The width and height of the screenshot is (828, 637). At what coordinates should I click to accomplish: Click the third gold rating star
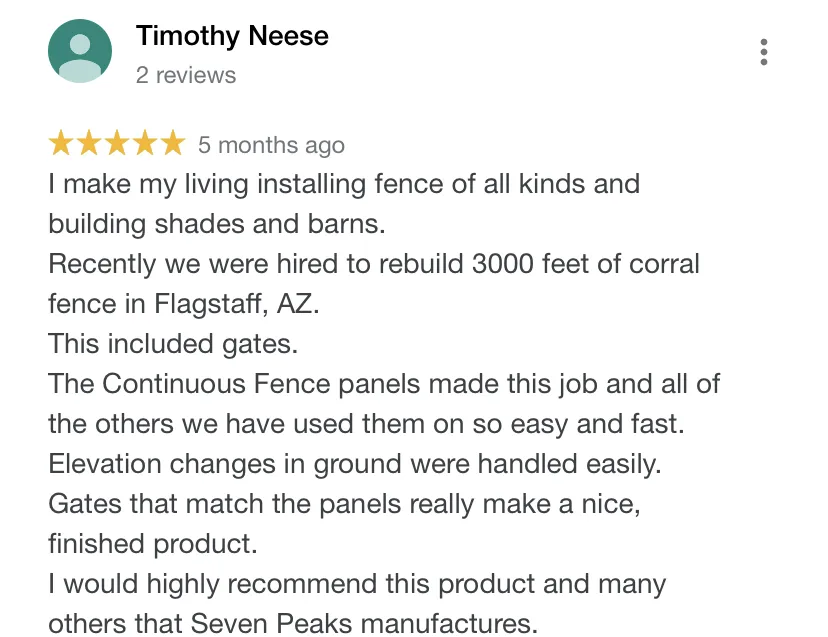(117, 143)
